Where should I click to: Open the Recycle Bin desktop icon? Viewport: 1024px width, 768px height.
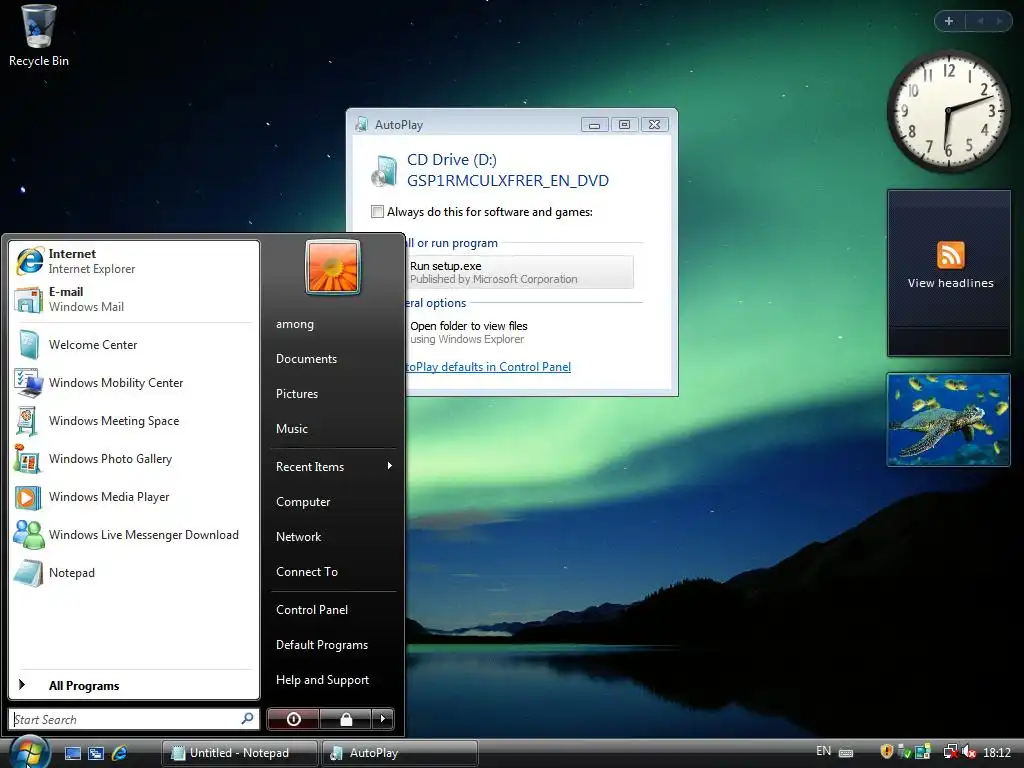pos(39,36)
